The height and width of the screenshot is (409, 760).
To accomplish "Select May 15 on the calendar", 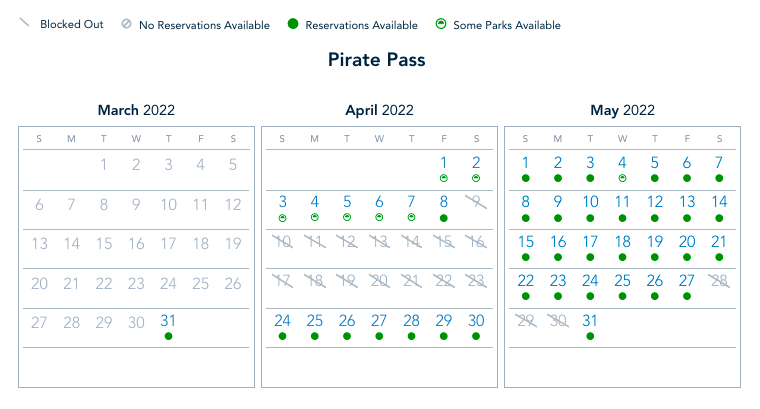I will coord(526,241).
